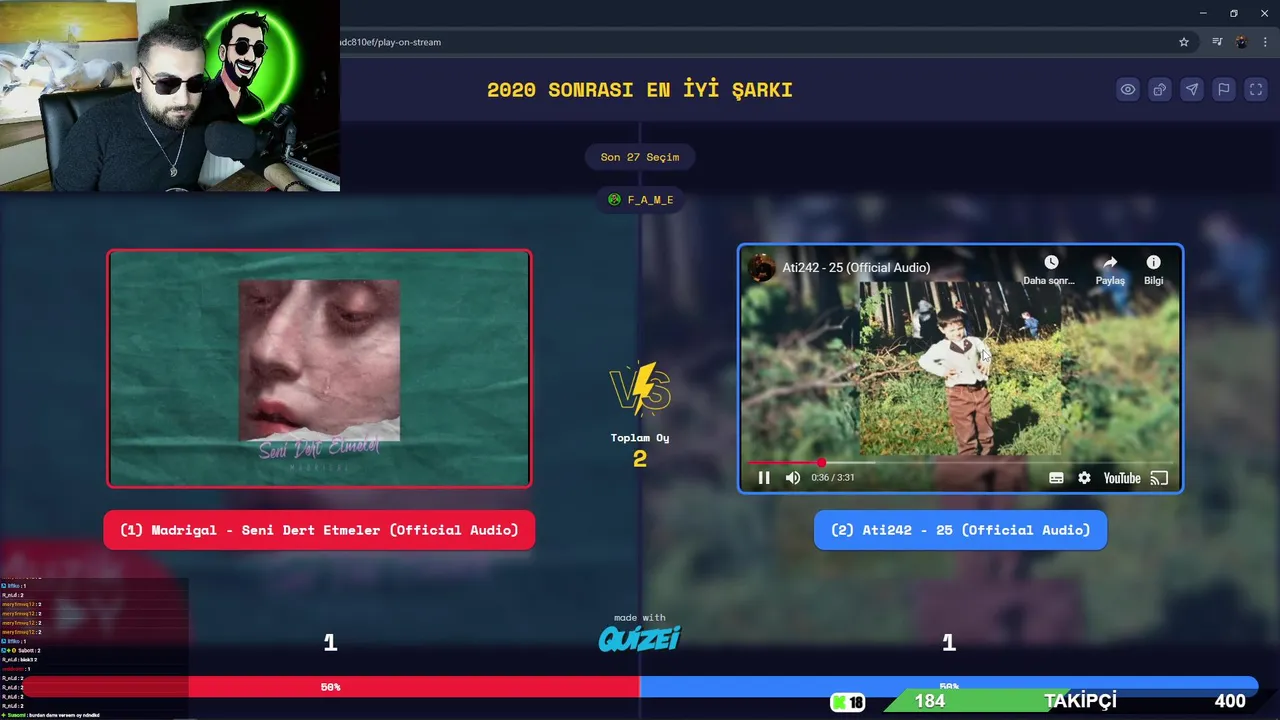
Task: Bookmark this page with the star icon
Action: pos(1184,42)
